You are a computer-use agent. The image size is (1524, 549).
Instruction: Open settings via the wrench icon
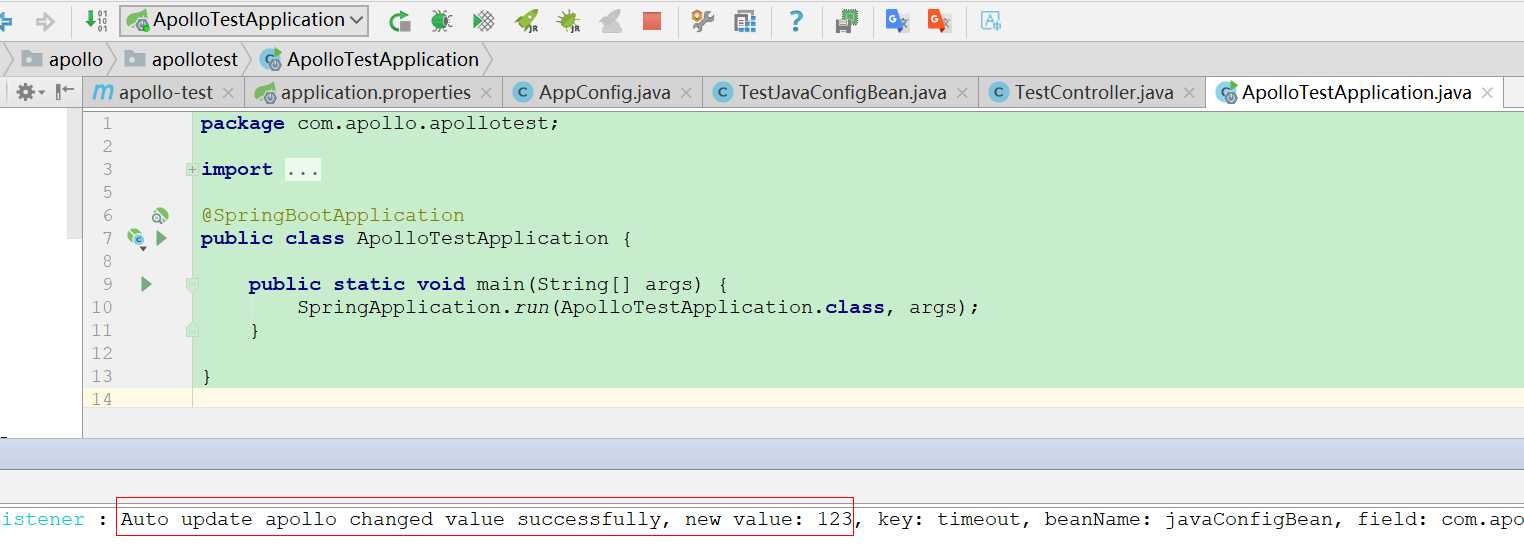click(703, 20)
